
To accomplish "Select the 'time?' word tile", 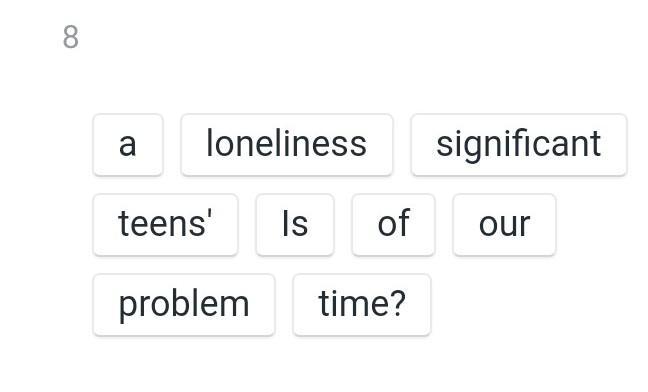I will [x=362, y=305].
